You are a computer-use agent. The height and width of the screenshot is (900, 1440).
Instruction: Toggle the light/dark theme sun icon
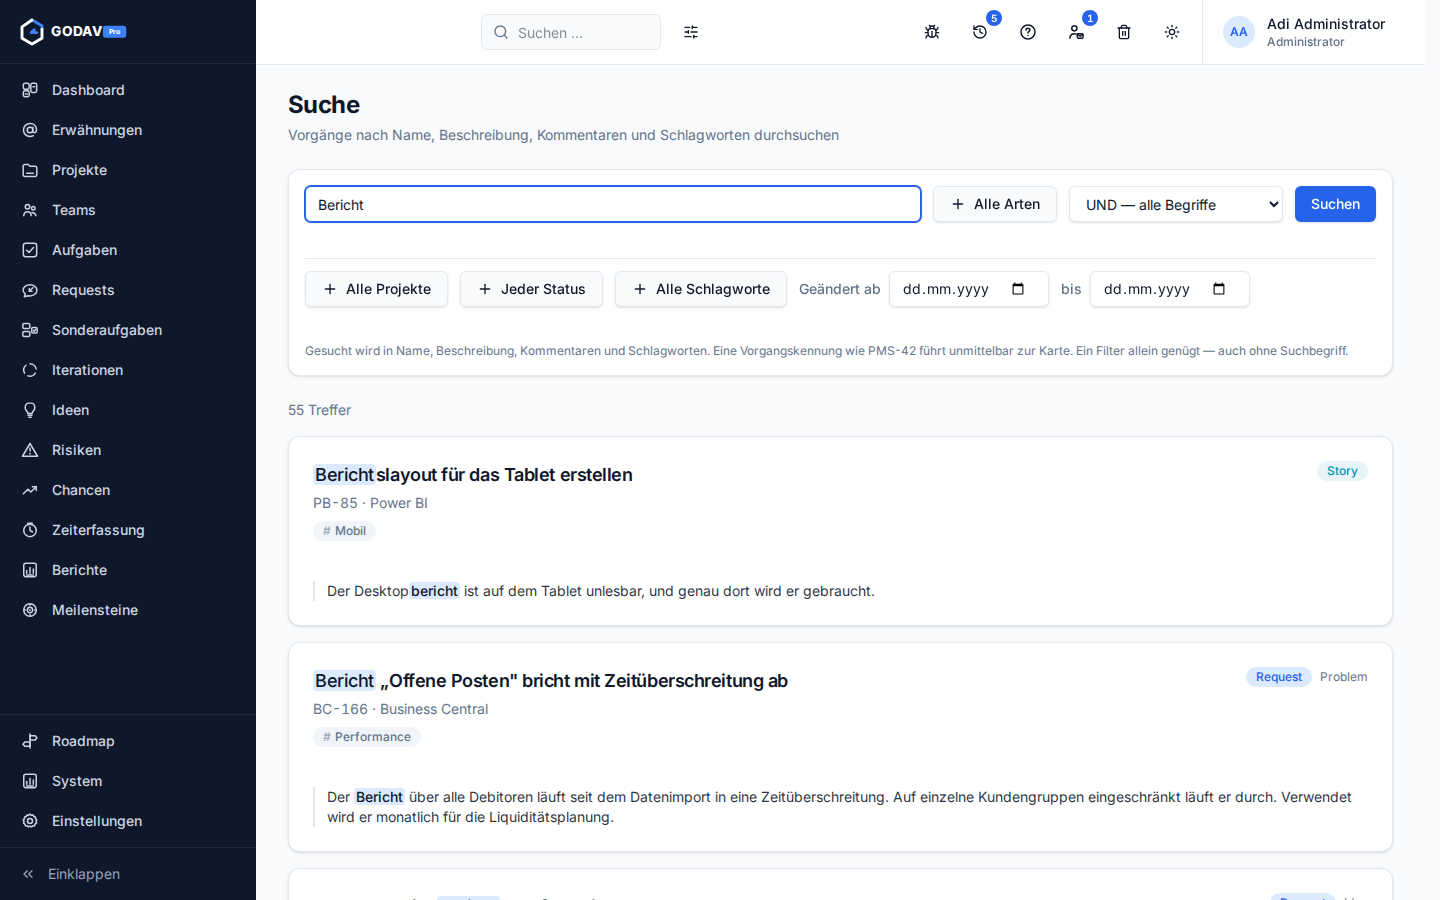pos(1172,32)
